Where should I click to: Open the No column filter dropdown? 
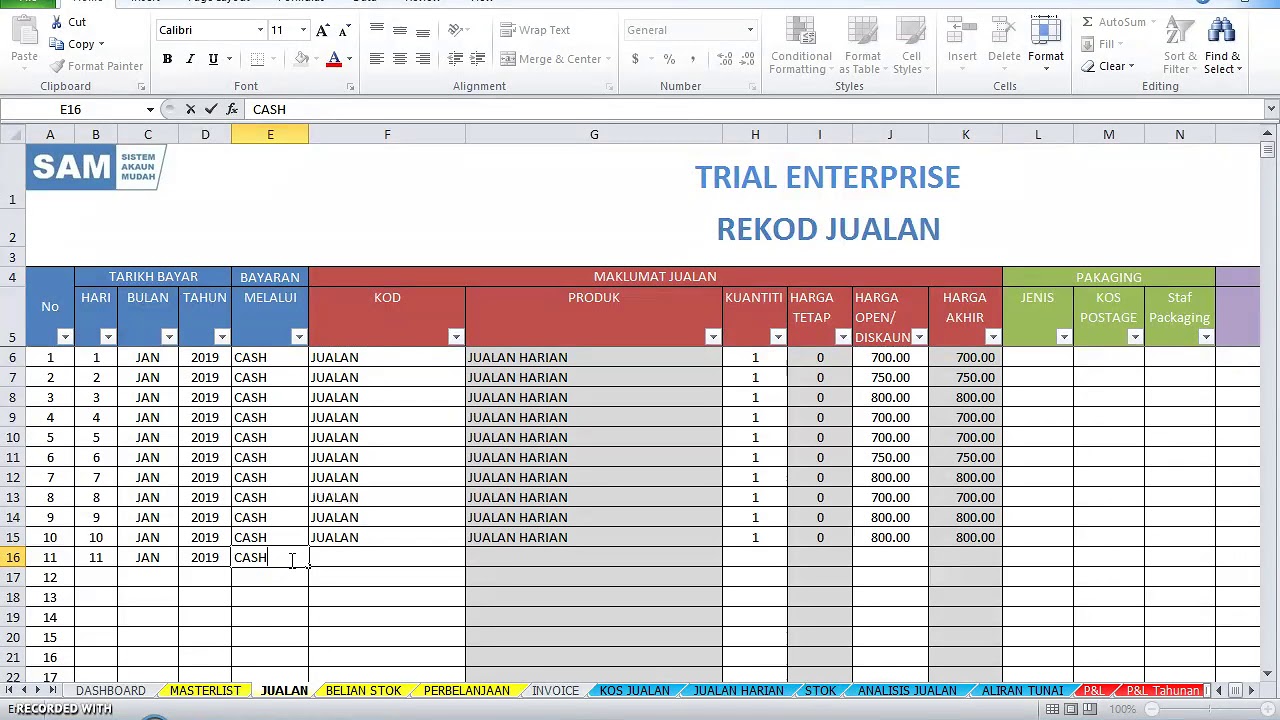tap(65, 337)
